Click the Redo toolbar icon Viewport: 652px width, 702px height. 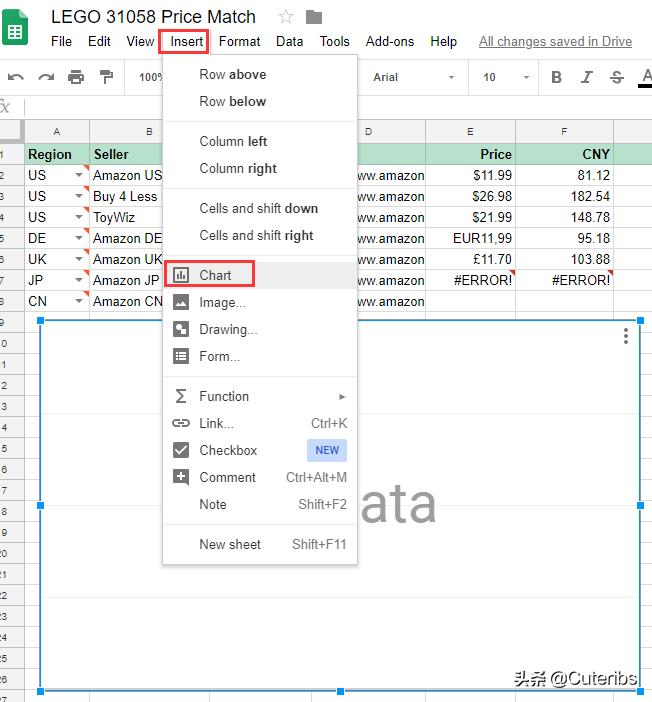point(46,77)
